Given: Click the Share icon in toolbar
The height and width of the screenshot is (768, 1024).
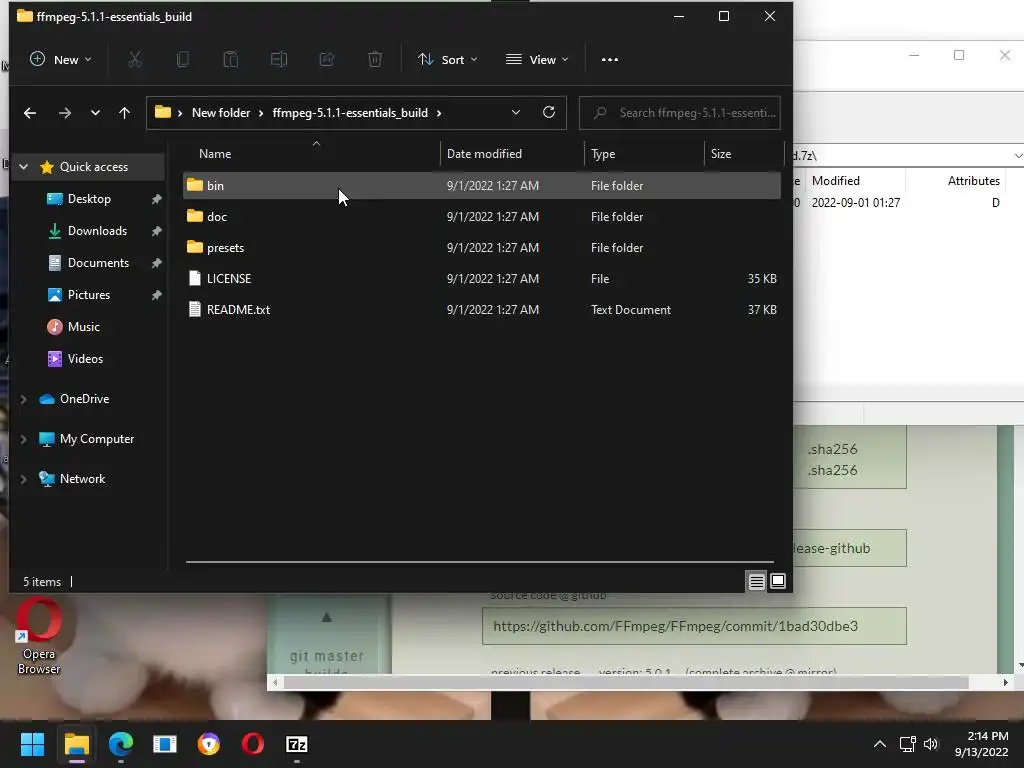Looking at the screenshot, I should pos(327,59).
